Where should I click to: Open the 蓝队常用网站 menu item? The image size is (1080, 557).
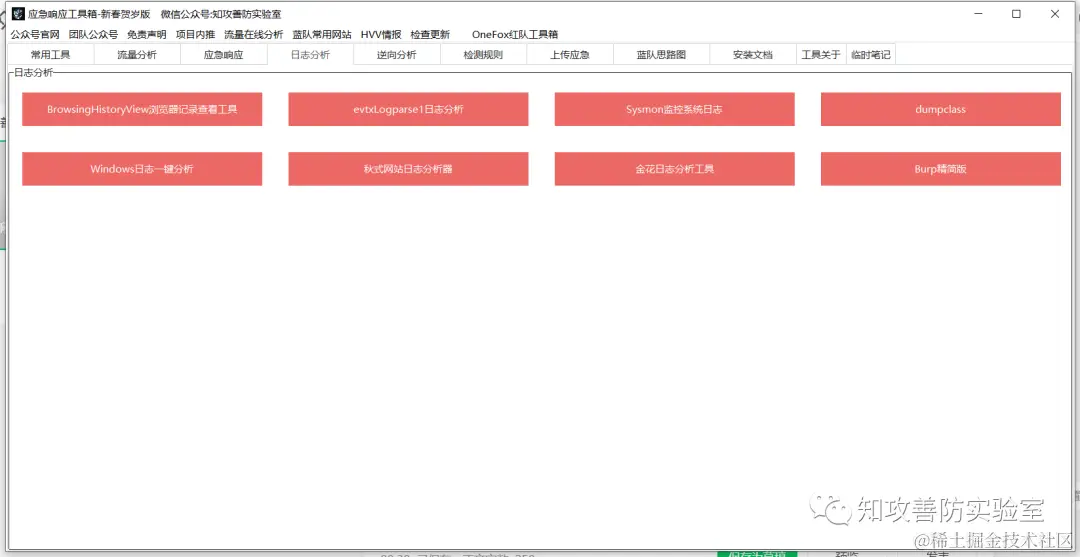(x=322, y=34)
